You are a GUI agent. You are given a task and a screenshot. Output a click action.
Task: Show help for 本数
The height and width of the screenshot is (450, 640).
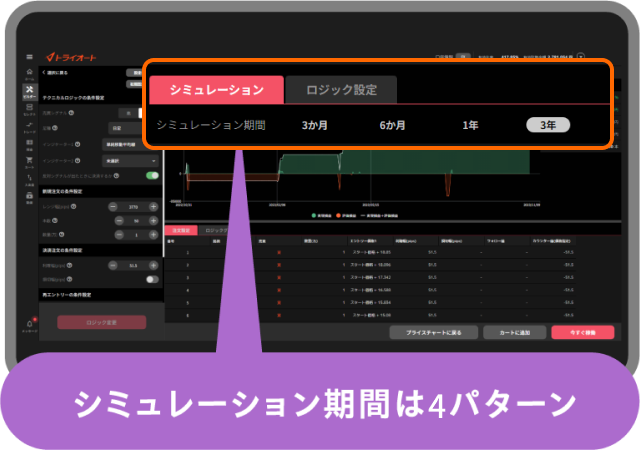click(55, 221)
